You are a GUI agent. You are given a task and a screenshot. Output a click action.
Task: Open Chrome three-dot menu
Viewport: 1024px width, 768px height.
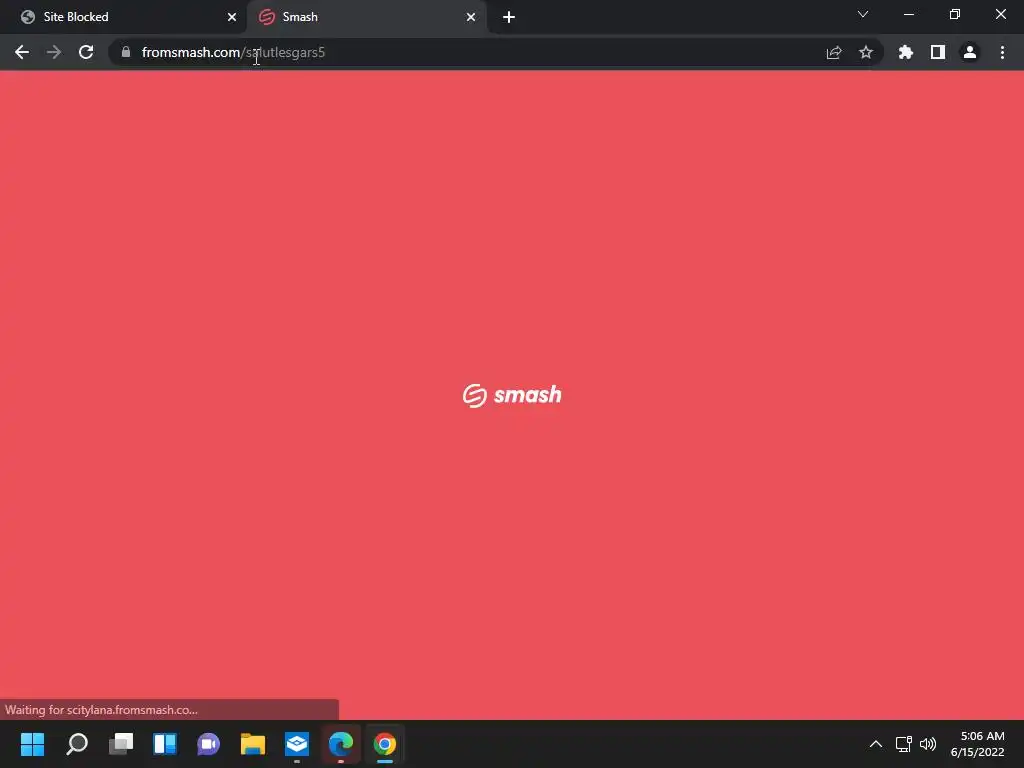[1002, 52]
